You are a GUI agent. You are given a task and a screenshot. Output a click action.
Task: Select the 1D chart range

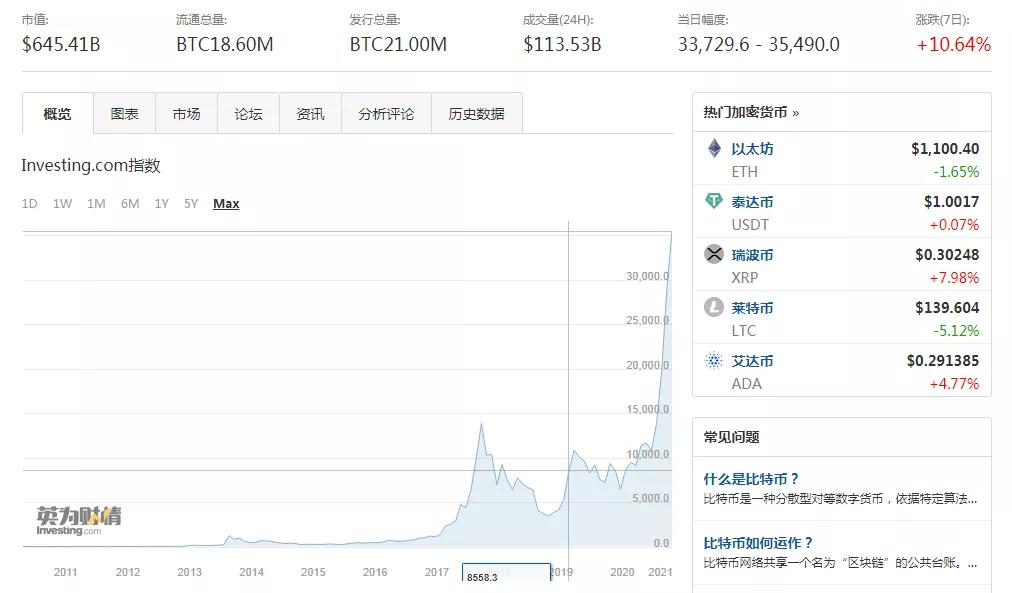click(x=30, y=204)
